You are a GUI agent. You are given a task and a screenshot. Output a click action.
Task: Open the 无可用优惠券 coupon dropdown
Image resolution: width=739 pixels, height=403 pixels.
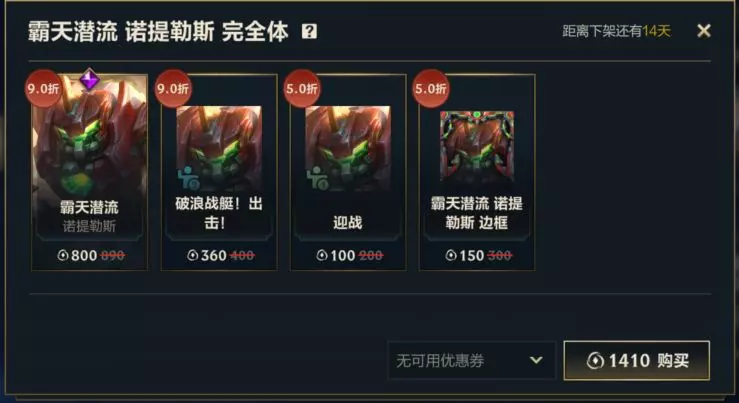tap(472, 361)
